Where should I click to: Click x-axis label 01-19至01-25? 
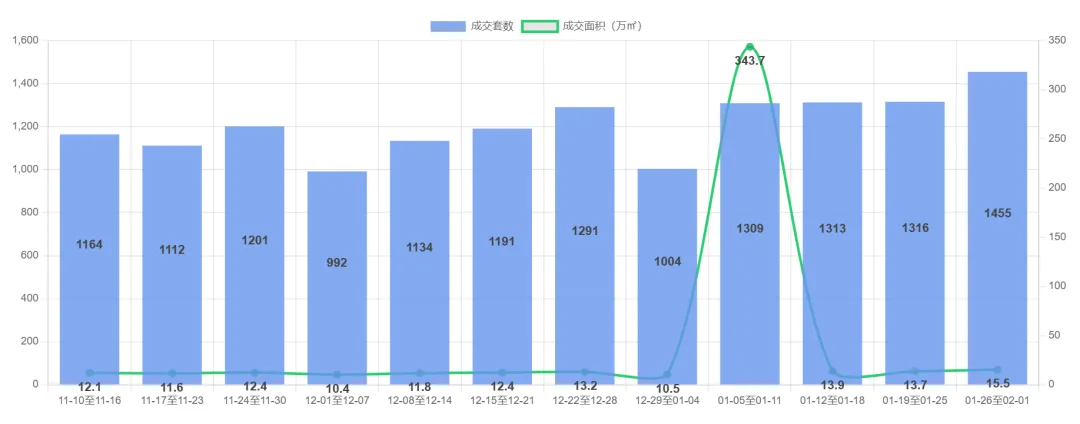[915, 401]
